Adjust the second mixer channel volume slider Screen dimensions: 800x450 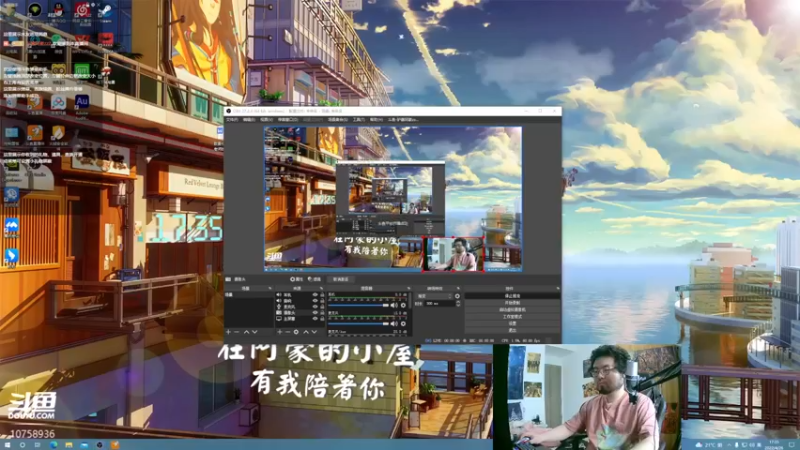359,324
